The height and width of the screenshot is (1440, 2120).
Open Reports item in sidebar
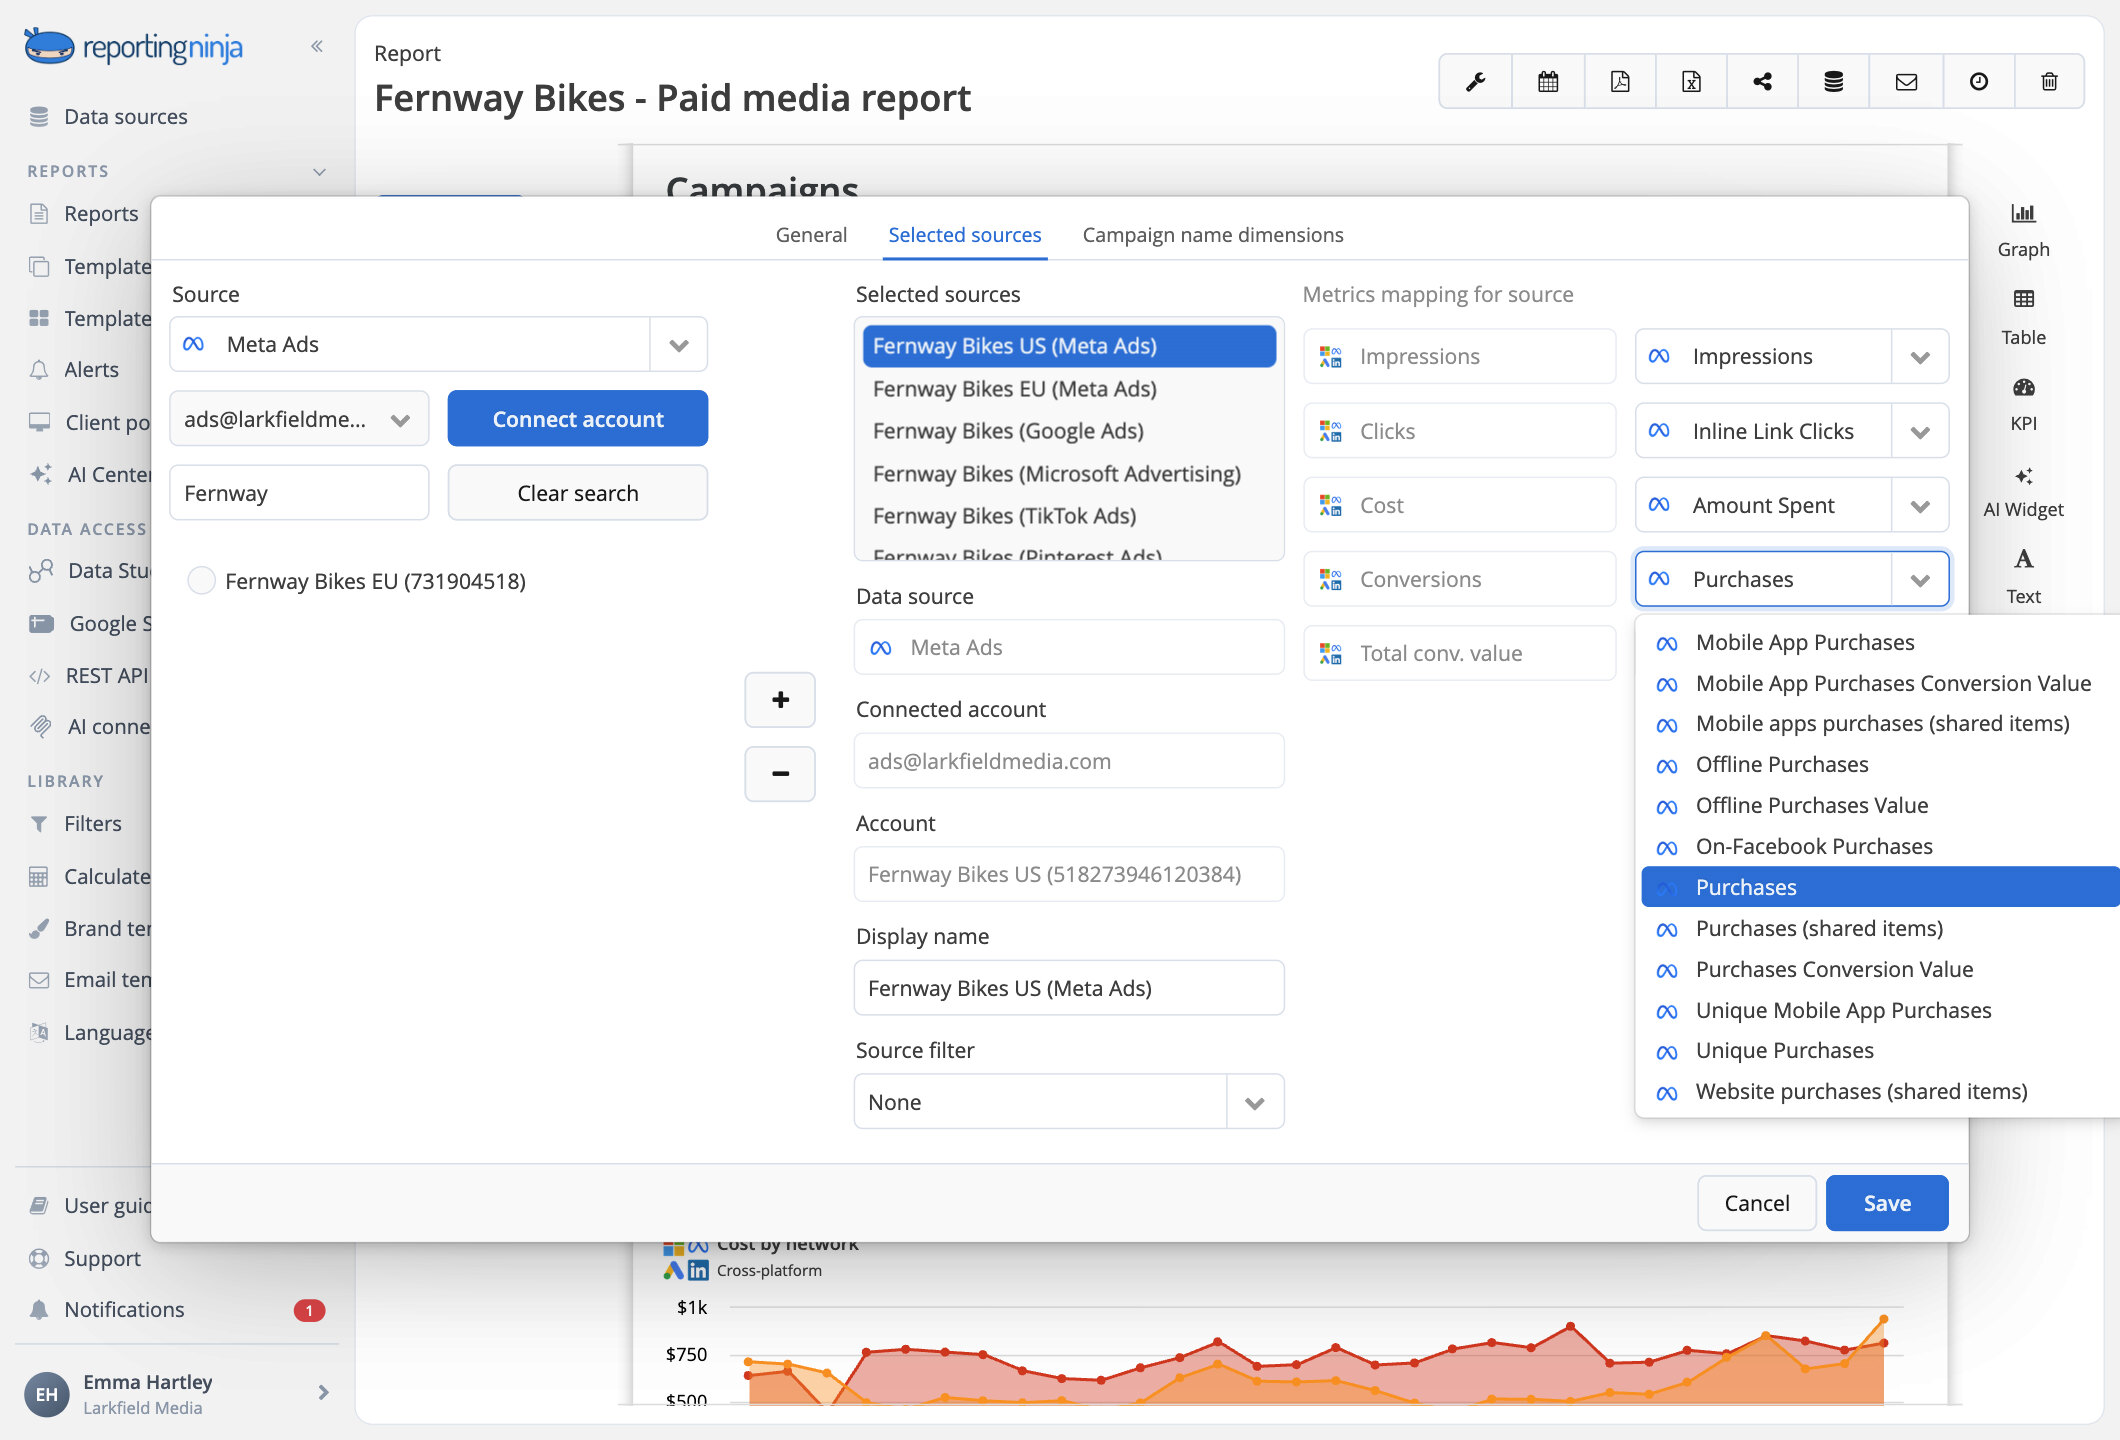84,213
